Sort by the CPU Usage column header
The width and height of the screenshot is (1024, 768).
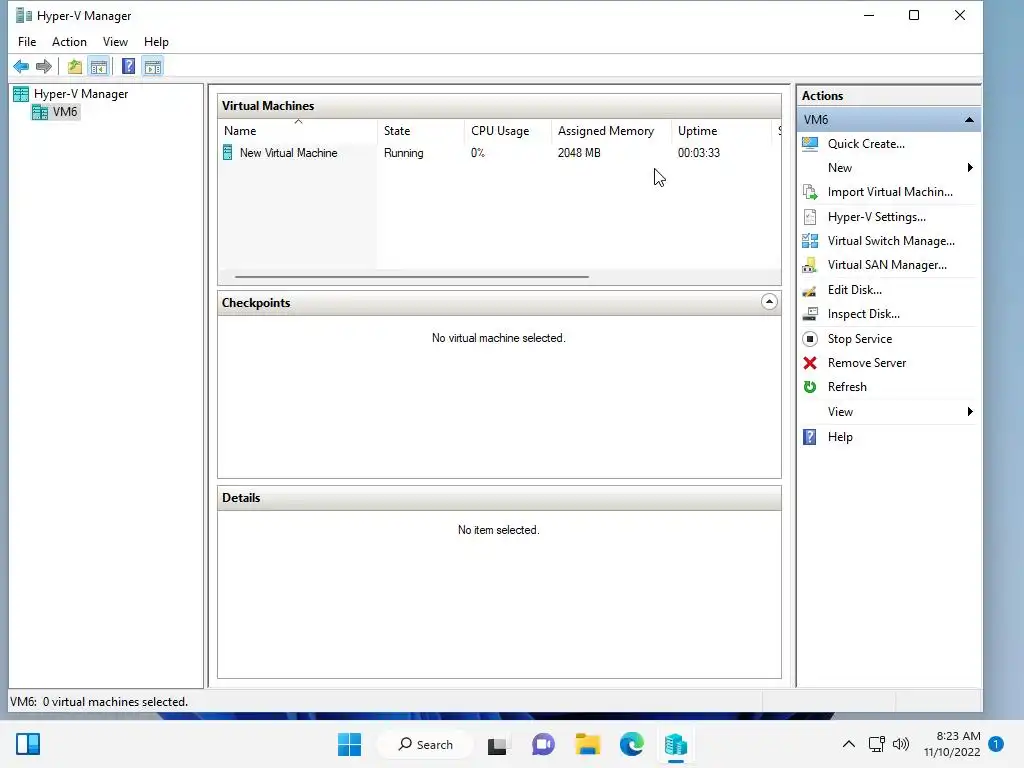point(507,131)
